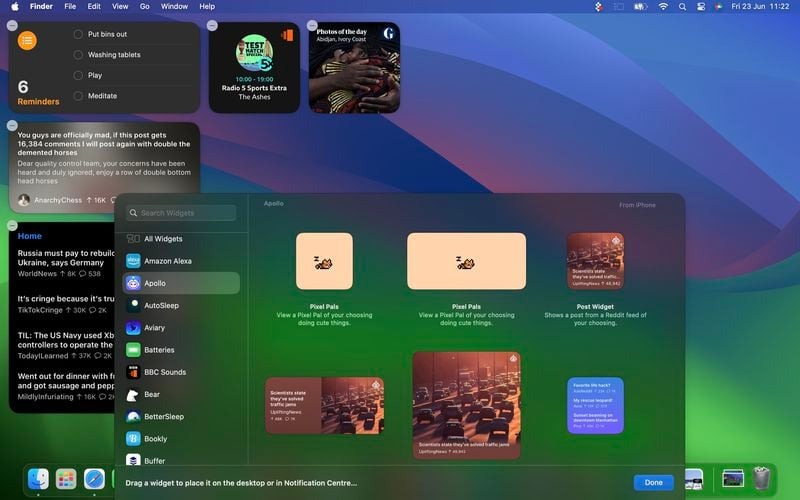Choose the purple feed list widget
Image resolution: width=800 pixels, height=500 pixels.
pos(595,406)
